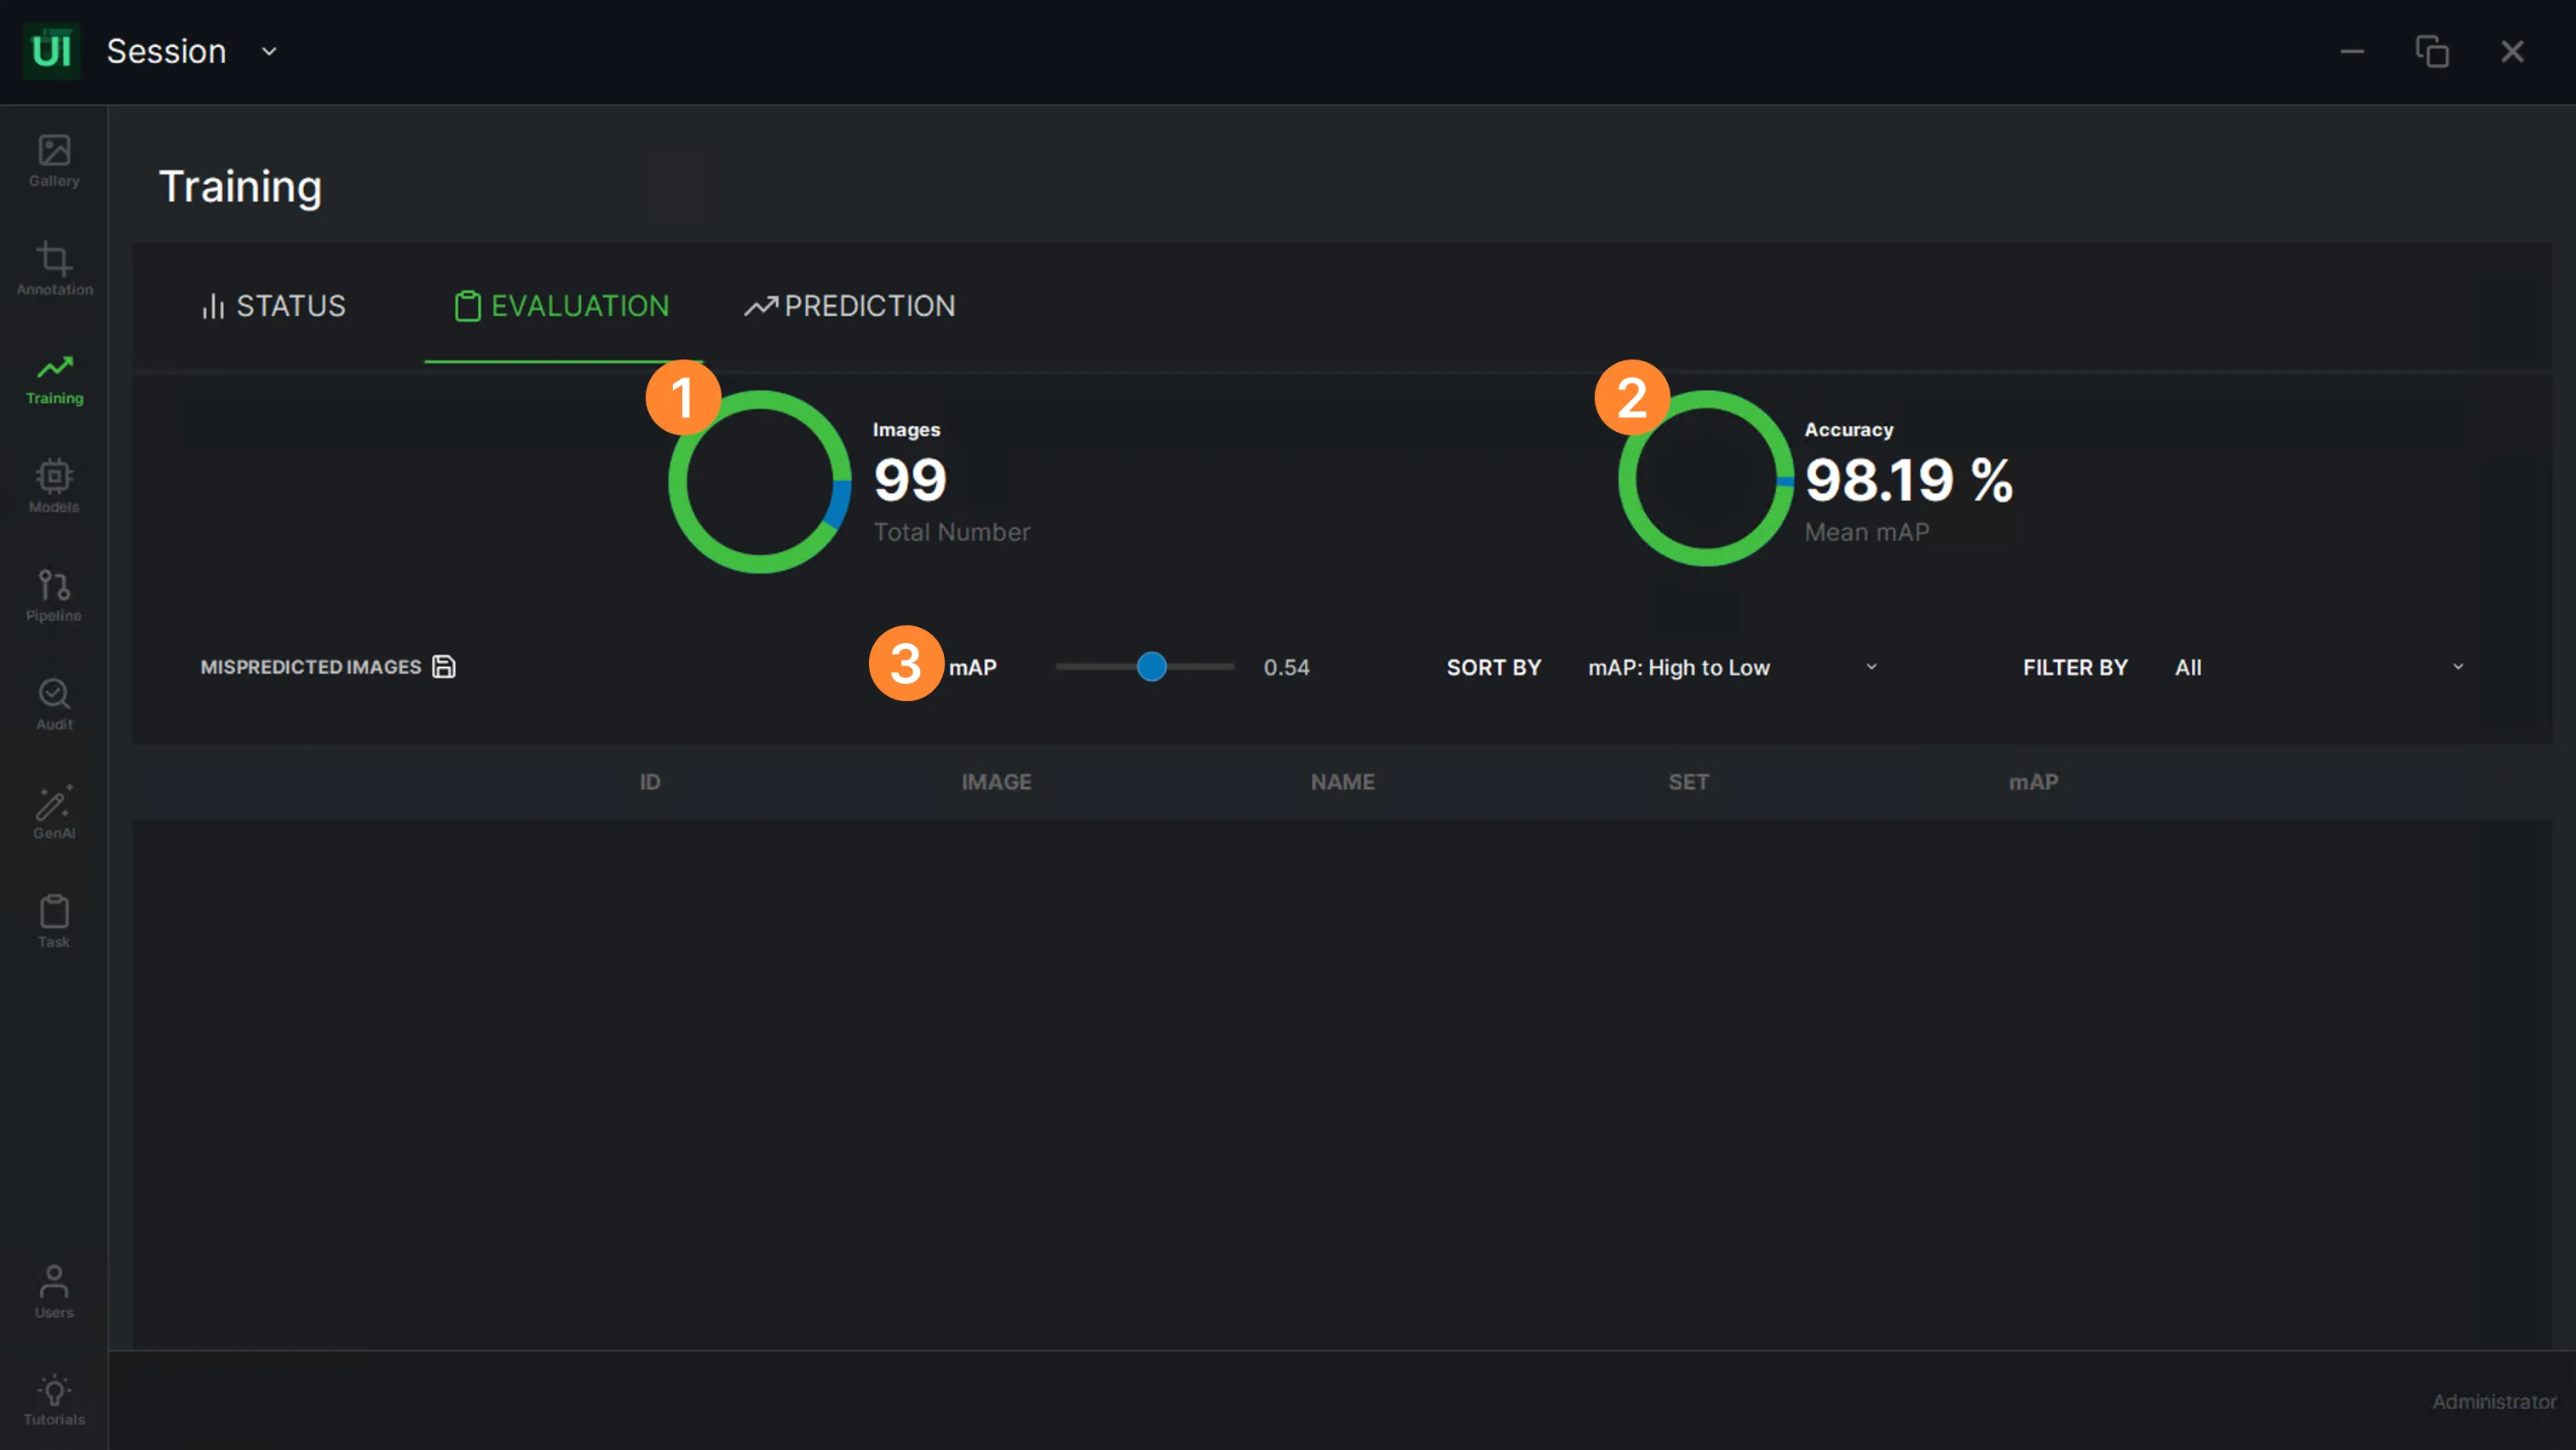Image resolution: width=2576 pixels, height=1450 pixels.
Task: Open the Task section
Action: pyautogui.click(x=54, y=922)
